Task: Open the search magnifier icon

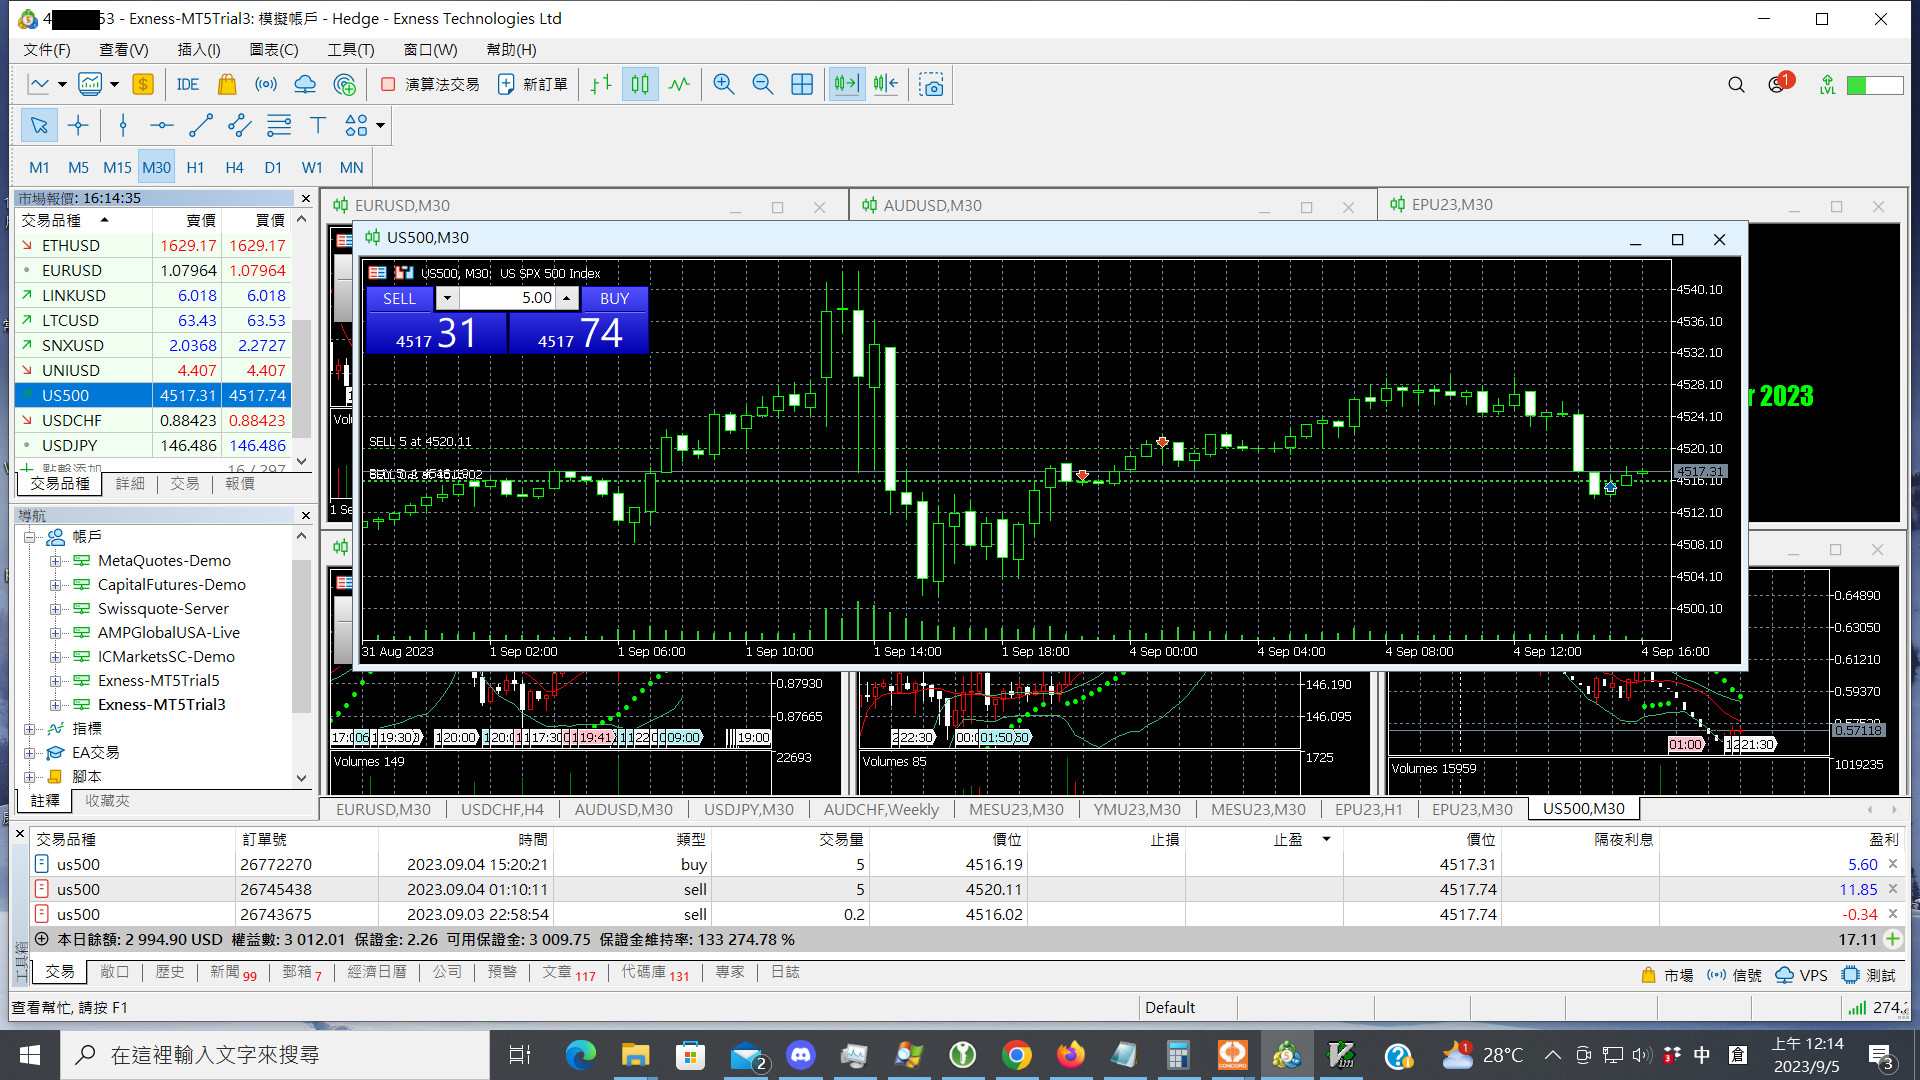Action: (1736, 85)
